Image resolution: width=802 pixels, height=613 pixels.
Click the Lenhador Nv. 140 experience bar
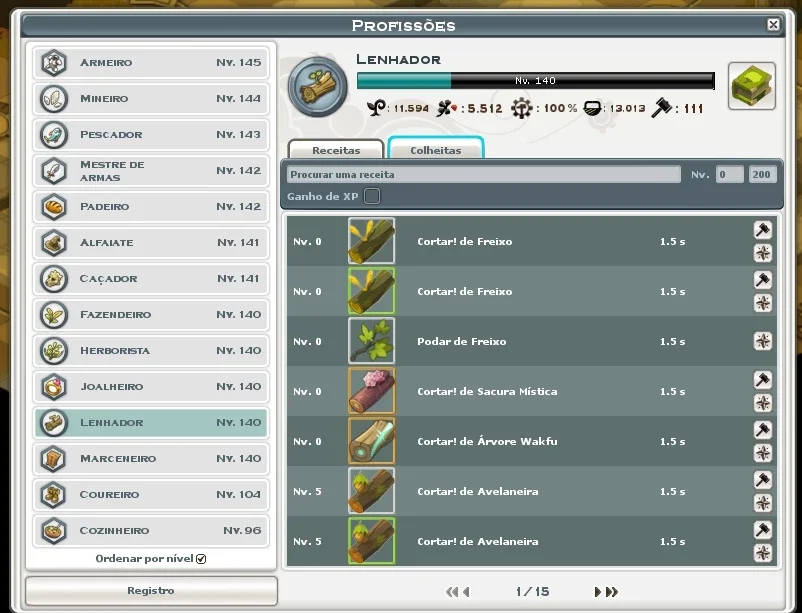(x=536, y=80)
